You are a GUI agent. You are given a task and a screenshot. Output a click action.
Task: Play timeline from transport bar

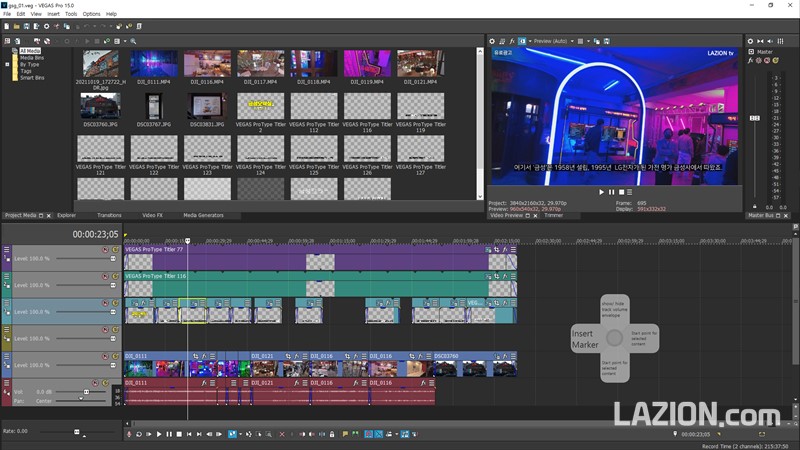(159, 434)
